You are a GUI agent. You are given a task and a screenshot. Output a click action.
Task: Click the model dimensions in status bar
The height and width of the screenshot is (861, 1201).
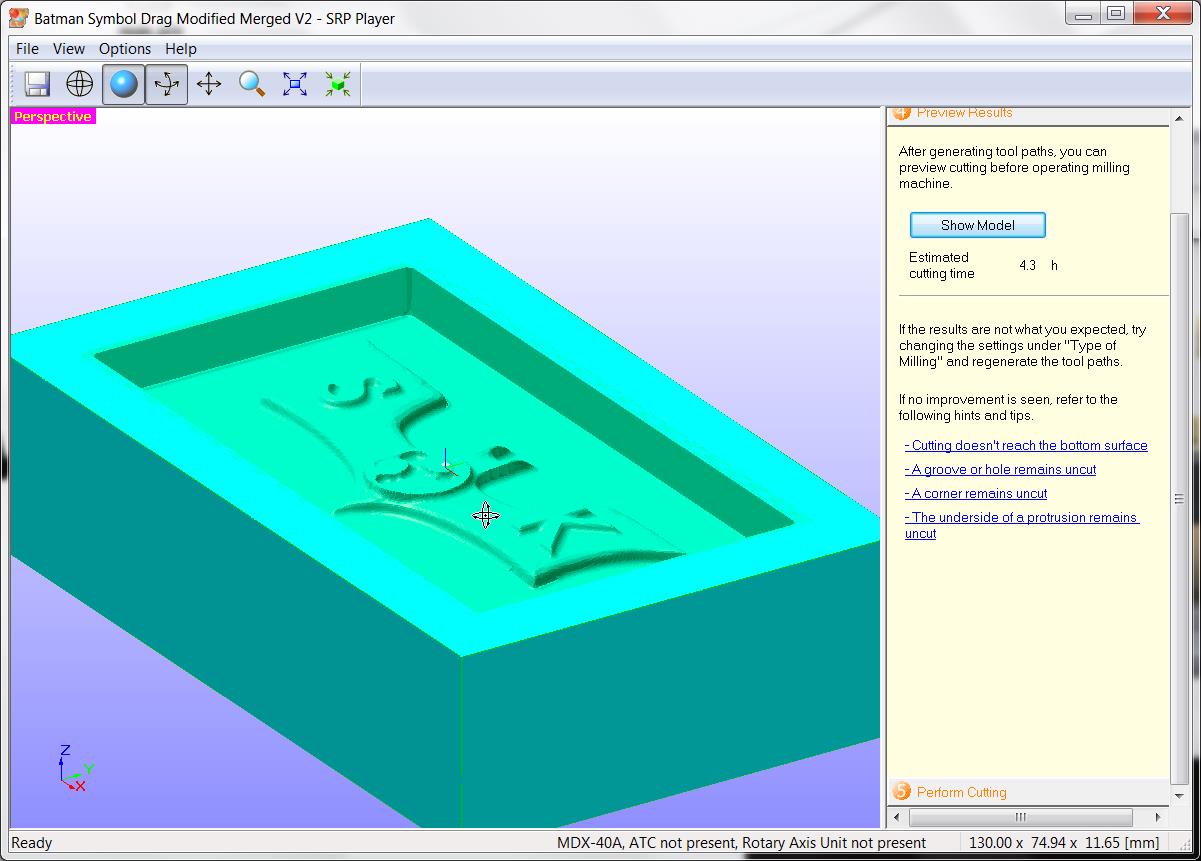[1064, 843]
